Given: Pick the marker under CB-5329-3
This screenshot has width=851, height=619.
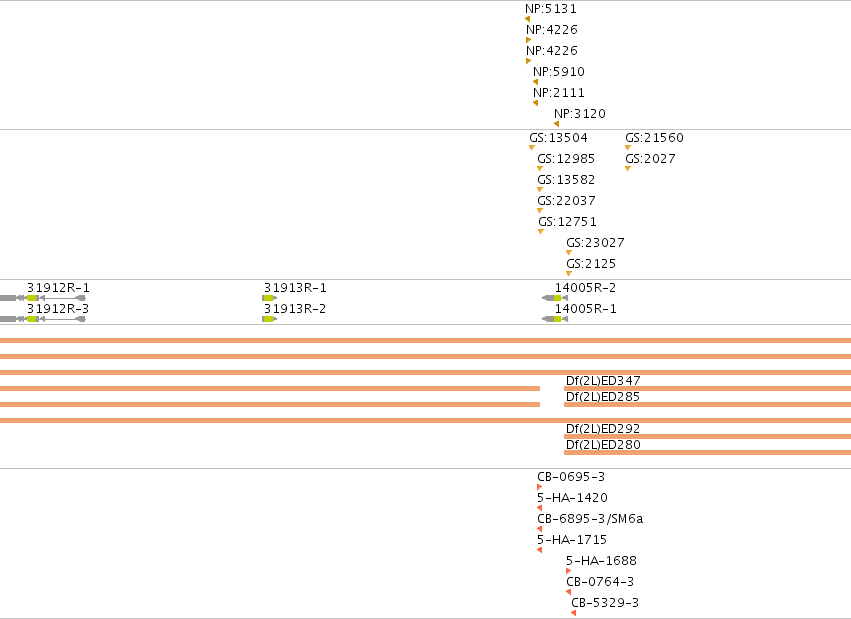Looking at the screenshot, I should coord(573,613).
